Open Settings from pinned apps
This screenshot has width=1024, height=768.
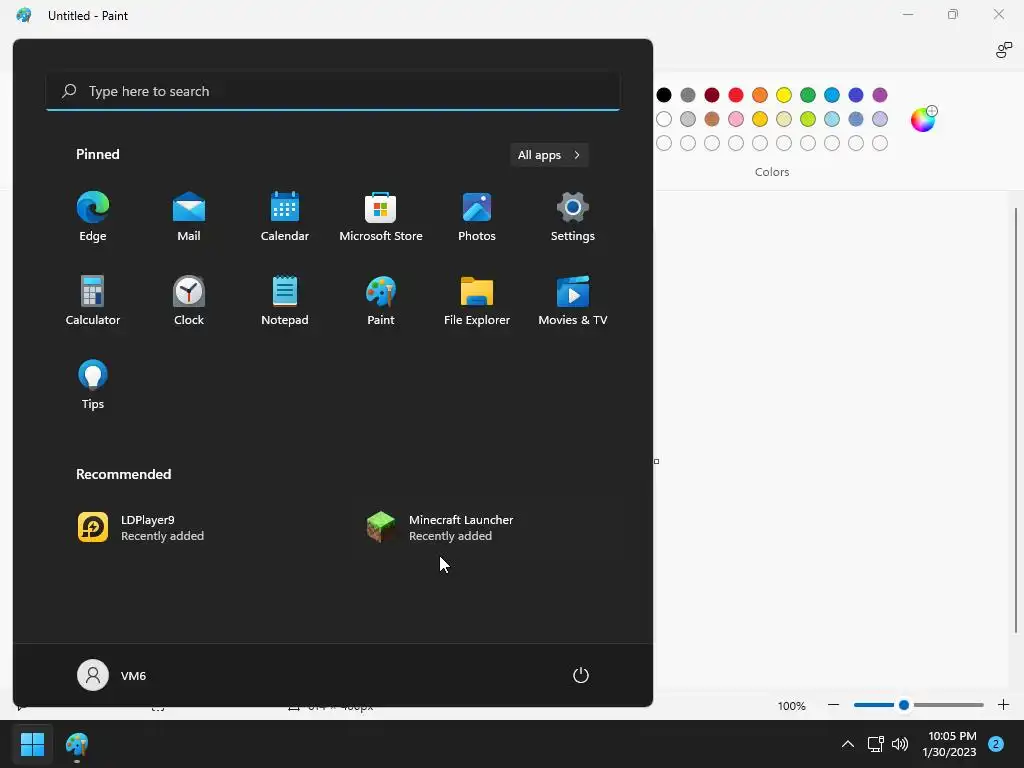(x=573, y=217)
